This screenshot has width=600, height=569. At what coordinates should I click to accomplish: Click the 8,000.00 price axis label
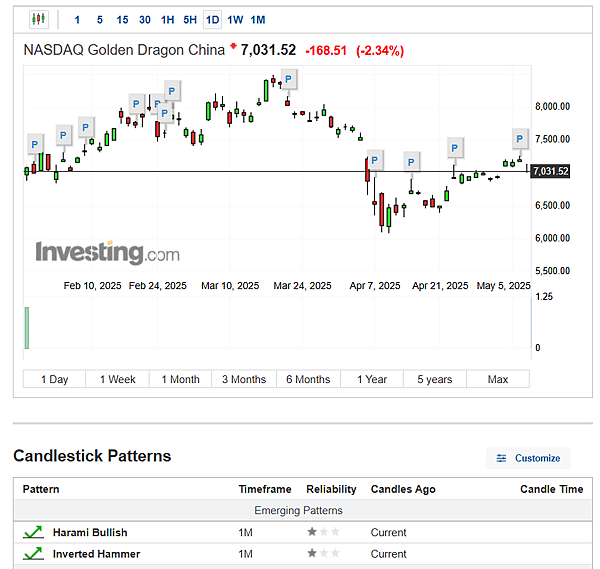(x=553, y=106)
